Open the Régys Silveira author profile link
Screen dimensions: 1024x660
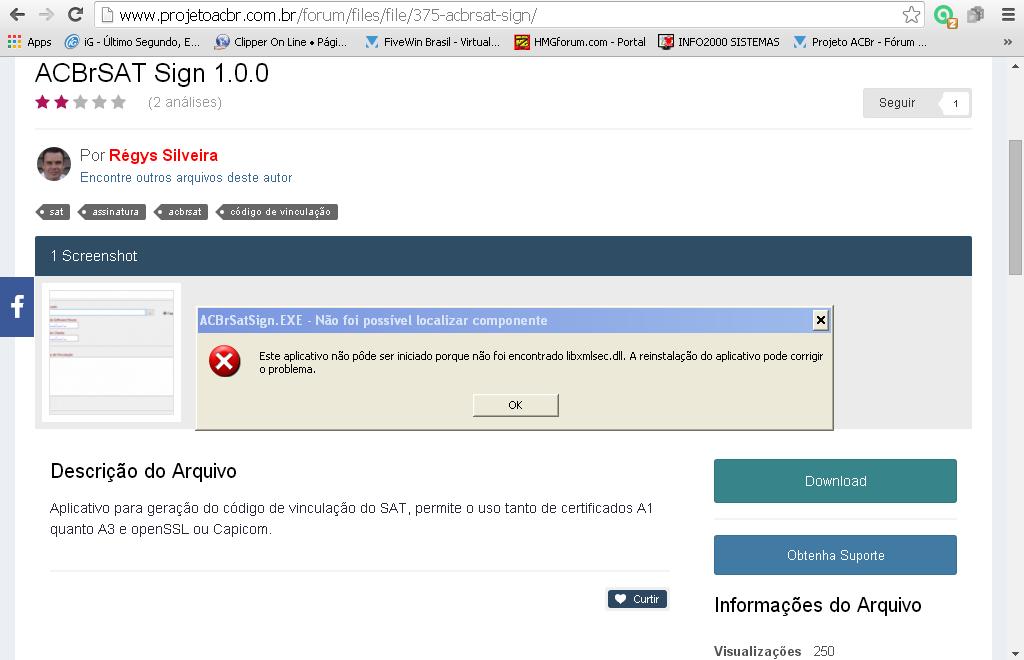[163, 155]
